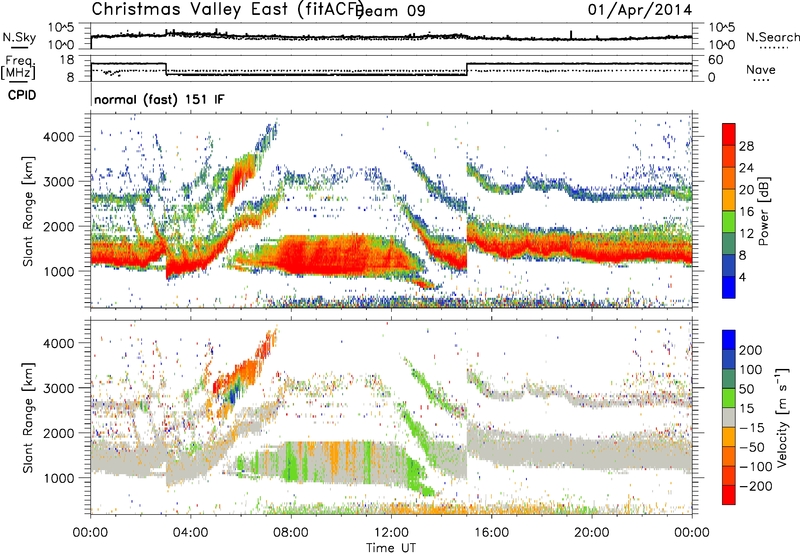Viewport: 800px width, 554px height.
Task: Click the 'N.Sky' legend label
Action: (19, 37)
